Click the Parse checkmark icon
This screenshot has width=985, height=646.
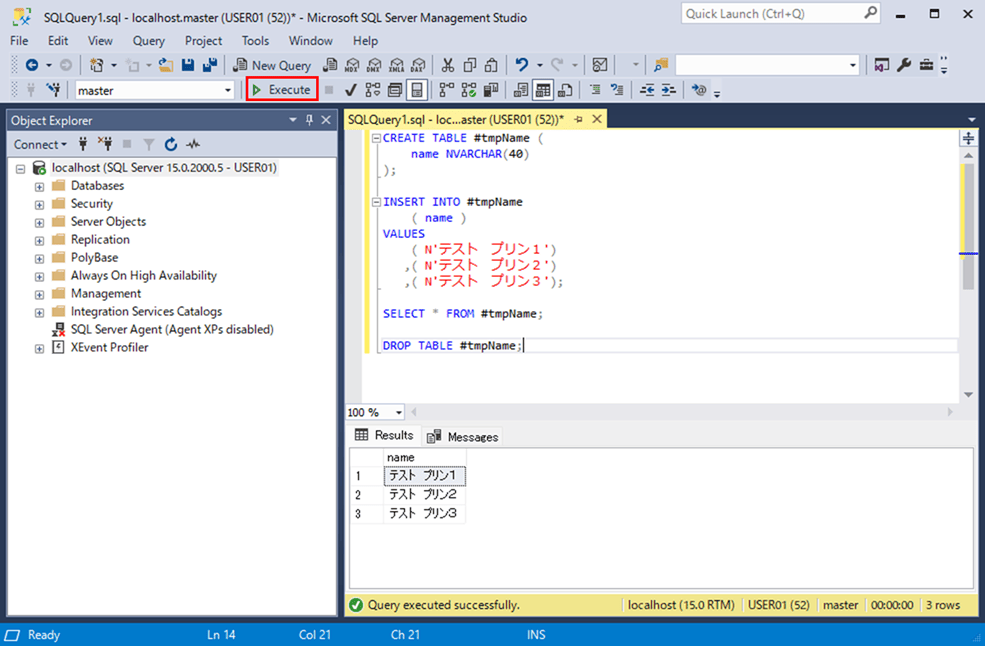[351, 90]
